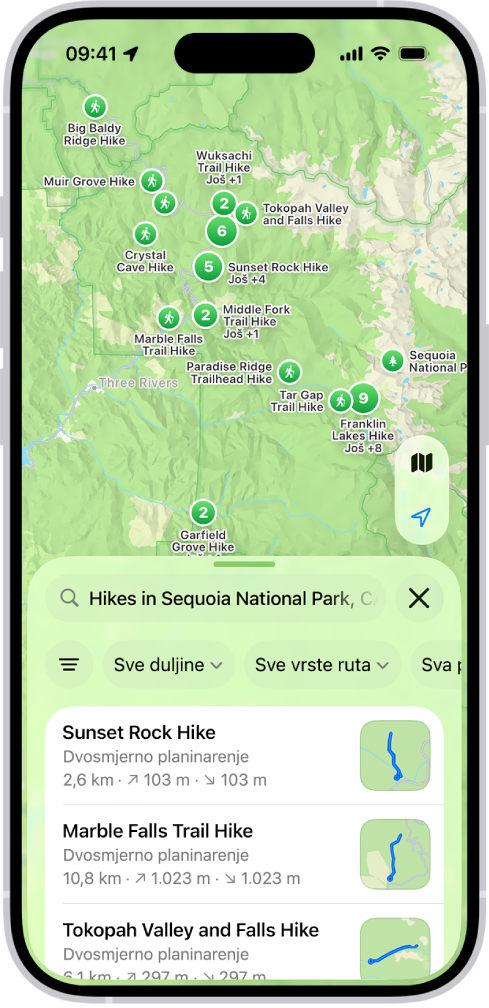This screenshot has height=1008, width=489.
Task: Select the Crystal Cave Hike marker
Action: pyautogui.click(x=145, y=234)
